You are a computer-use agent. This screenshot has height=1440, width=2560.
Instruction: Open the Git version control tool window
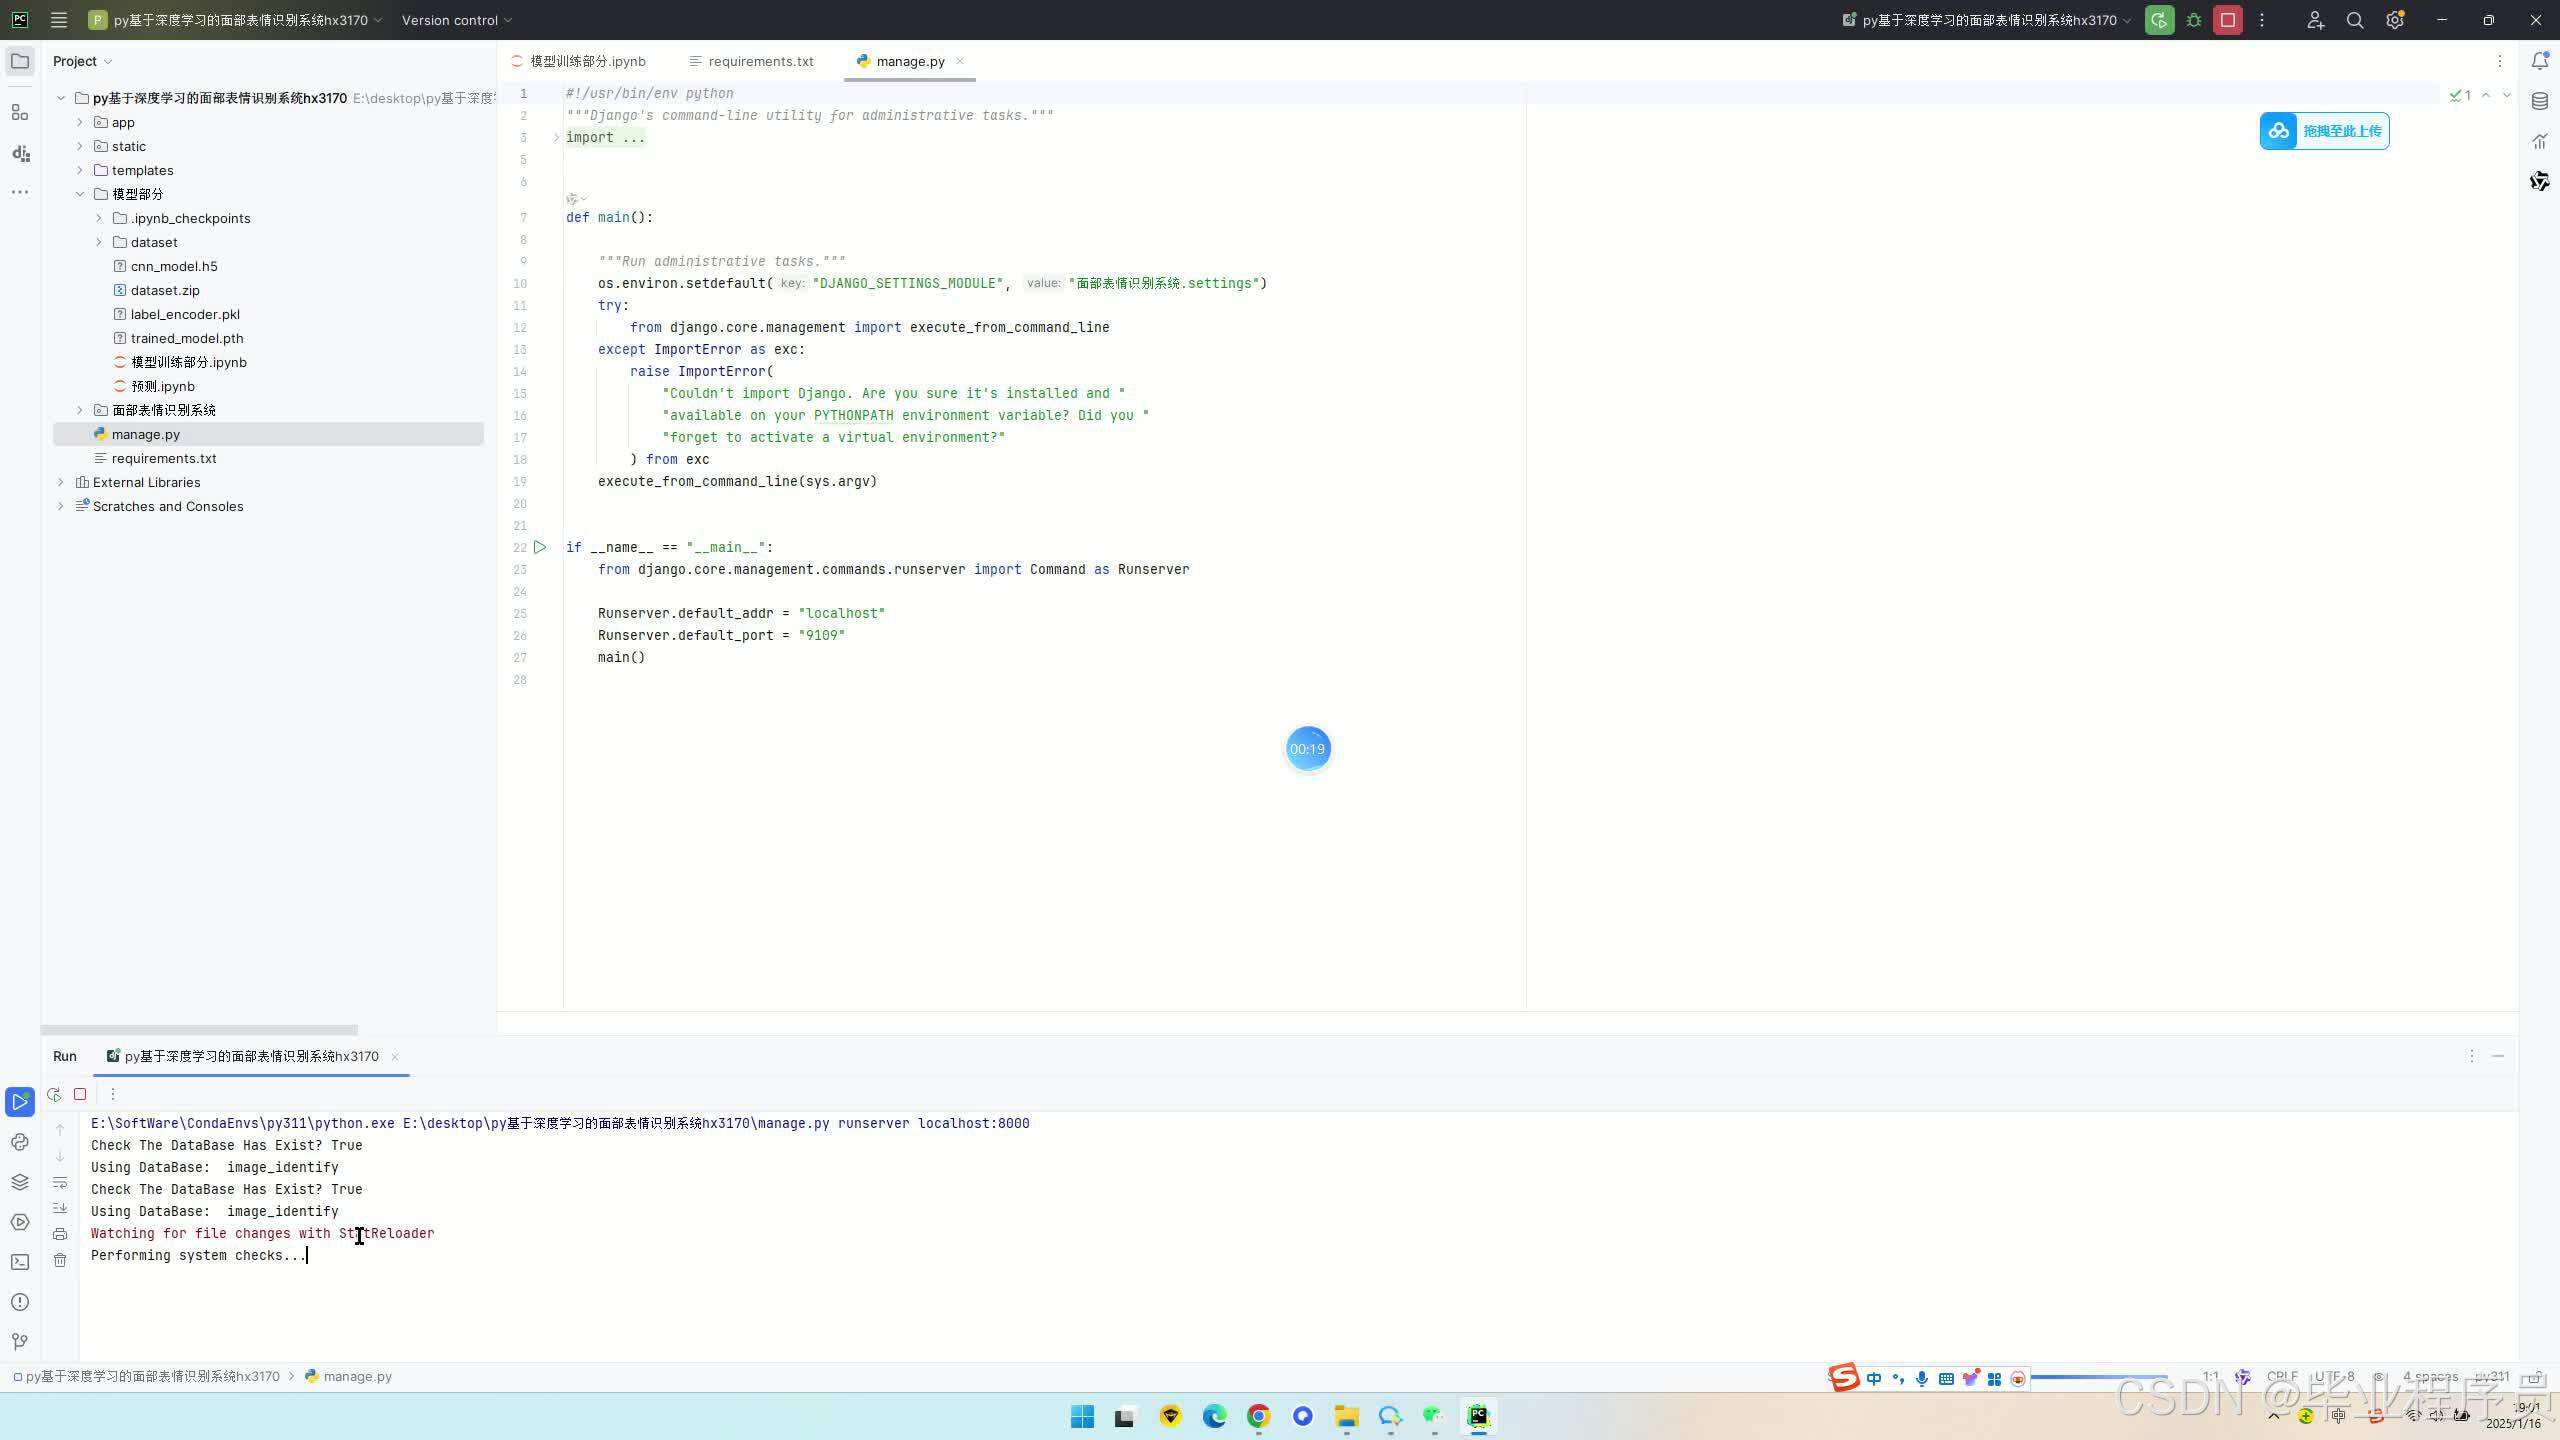point(20,1342)
